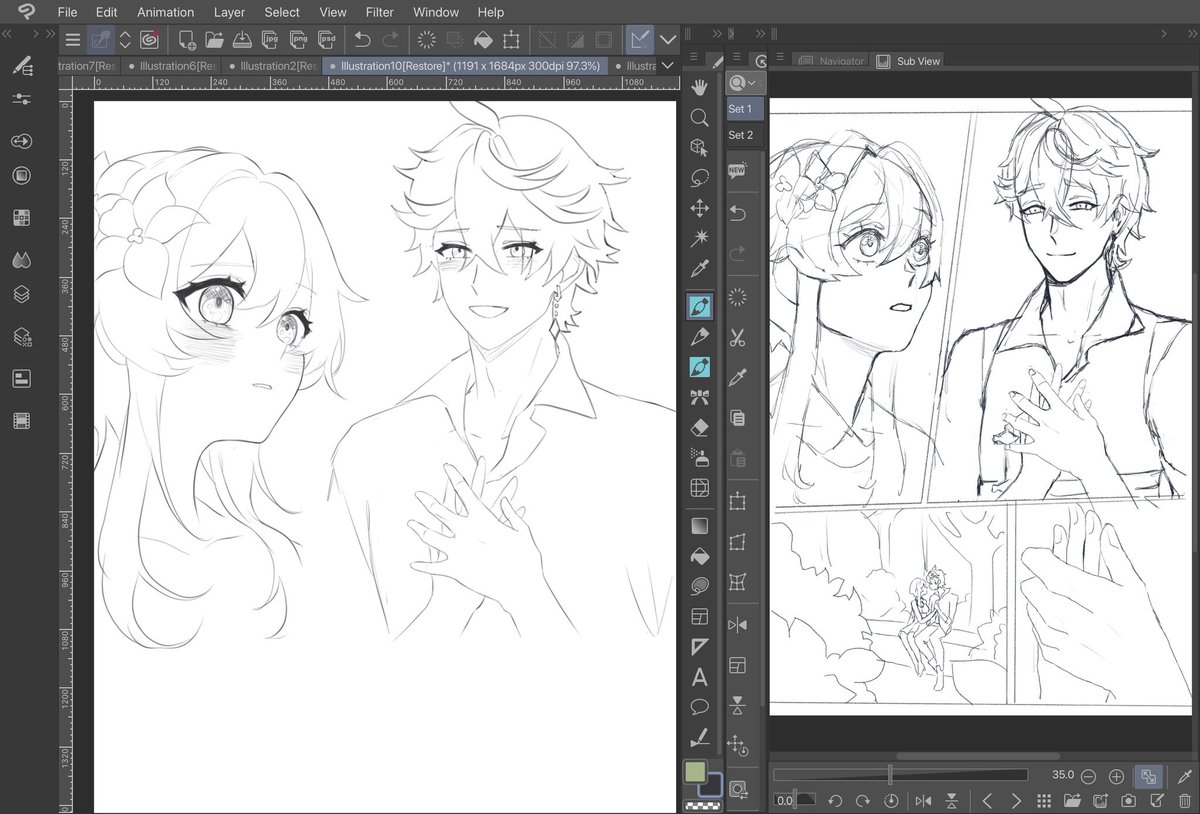Click the Scale/Rotate transform icon in command bar

(x=511, y=40)
